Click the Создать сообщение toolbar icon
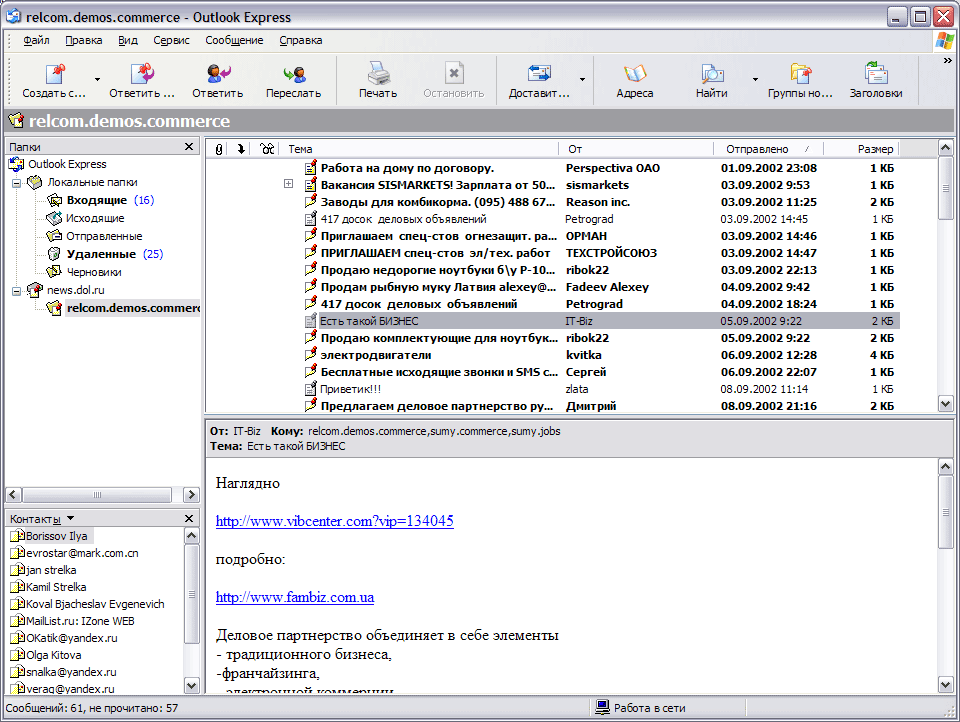 (54, 74)
